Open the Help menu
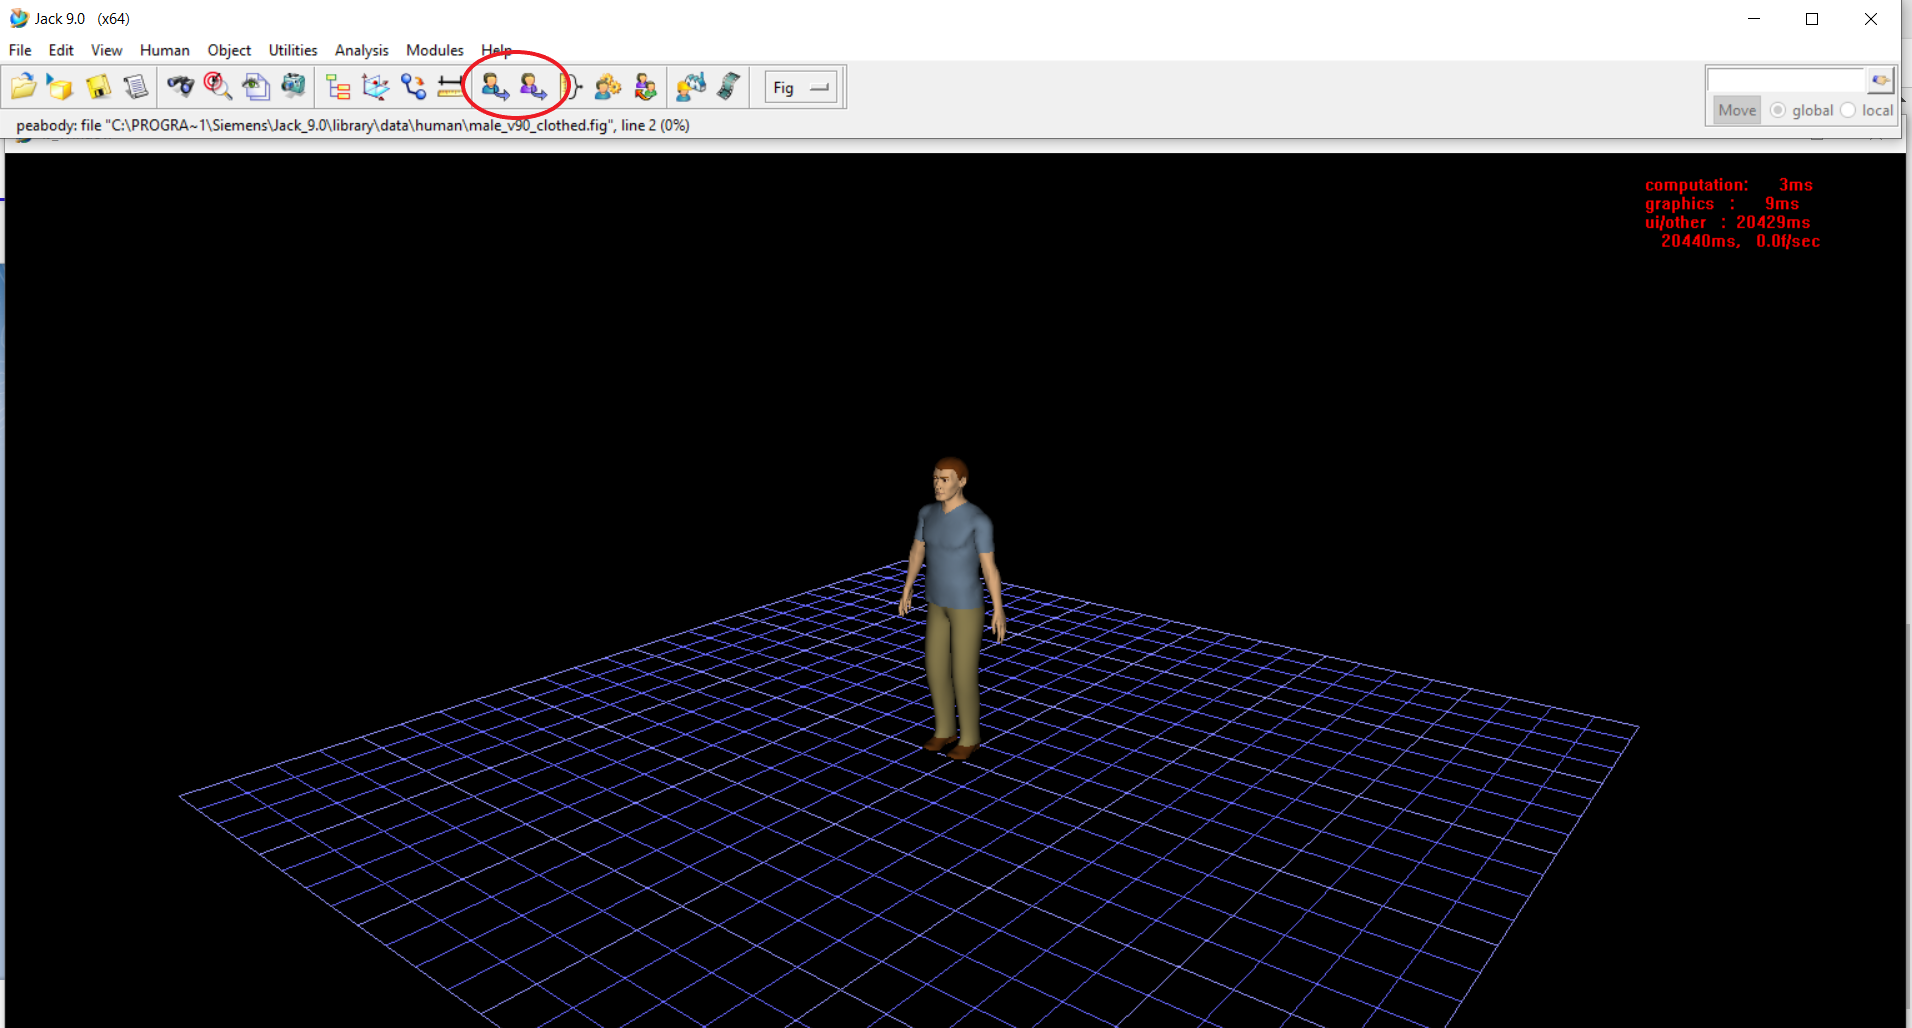This screenshot has width=1912, height=1028. [x=496, y=50]
